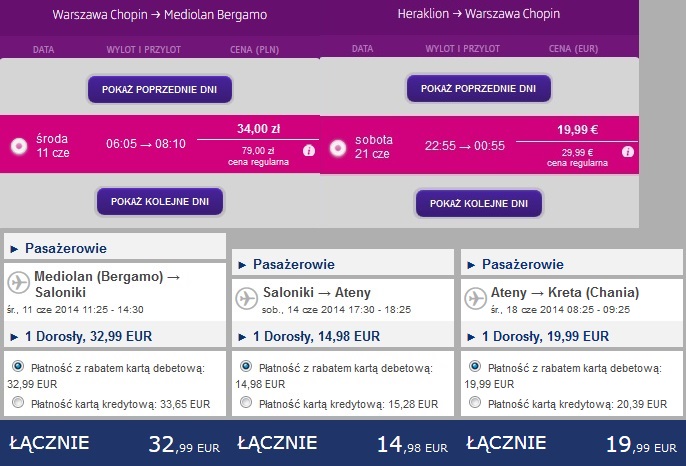Choose debit card payment 32,99 EUR

pyautogui.click(x=18, y=365)
